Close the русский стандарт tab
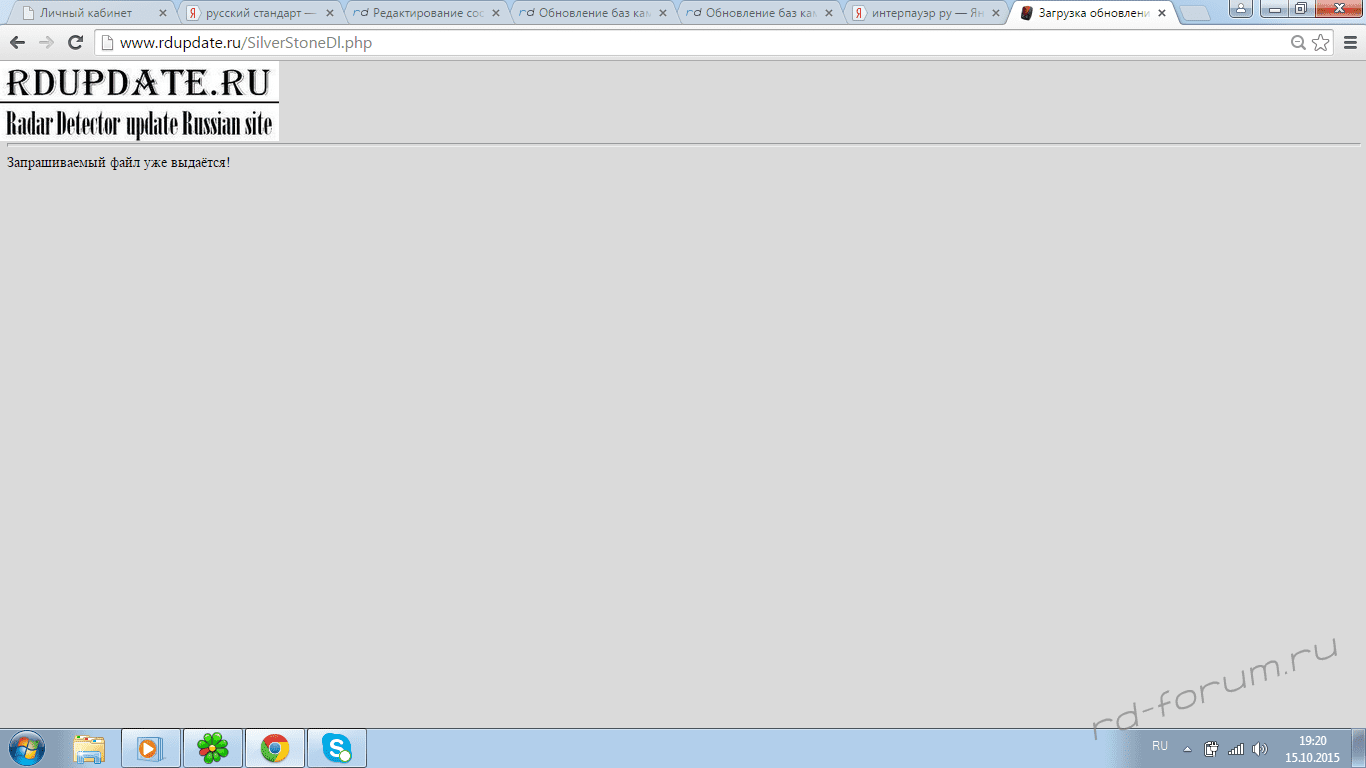Screen dimensions: 1366x768 point(330,14)
